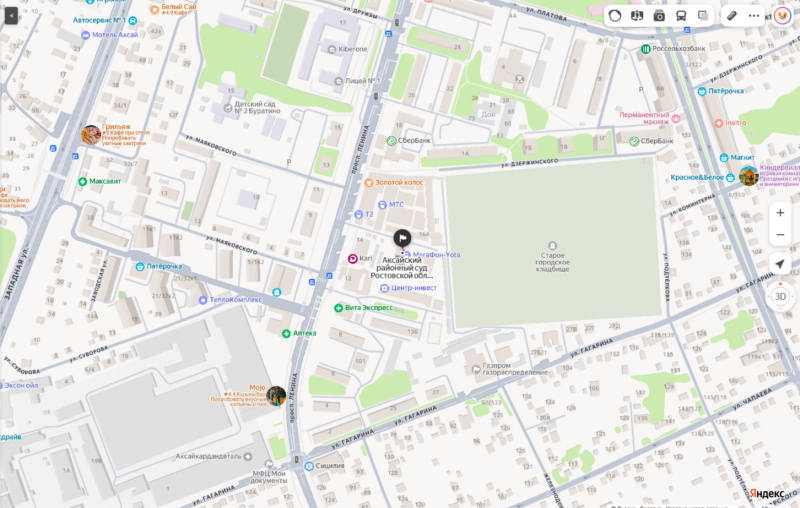Open Грильяж cafe photo marker
The image size is (800, 508).
91,135
